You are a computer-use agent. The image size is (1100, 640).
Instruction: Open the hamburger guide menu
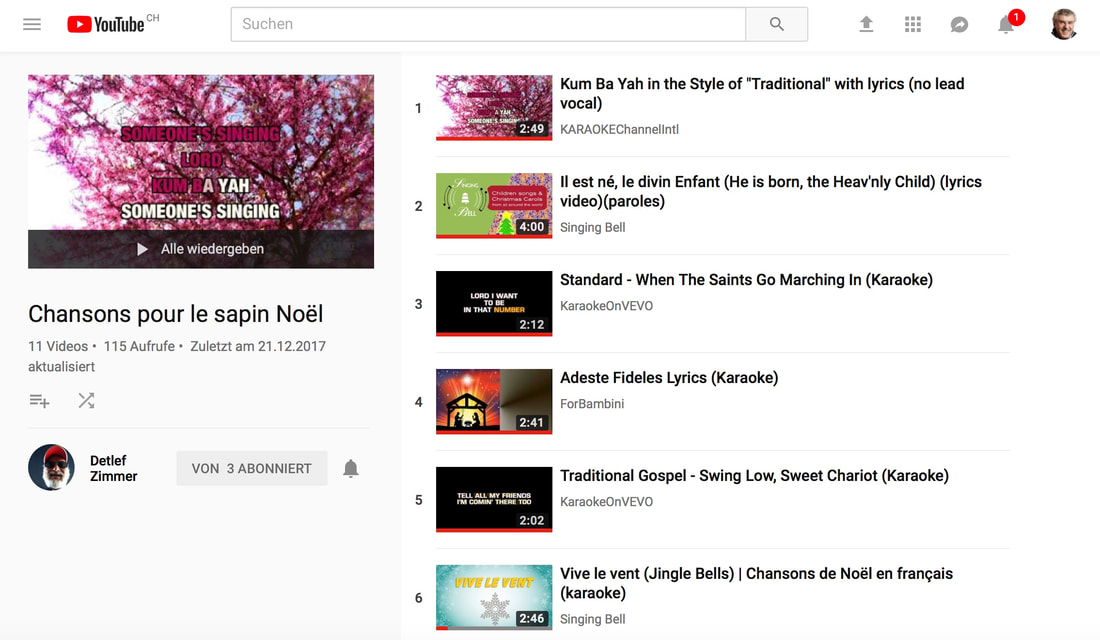32,24
